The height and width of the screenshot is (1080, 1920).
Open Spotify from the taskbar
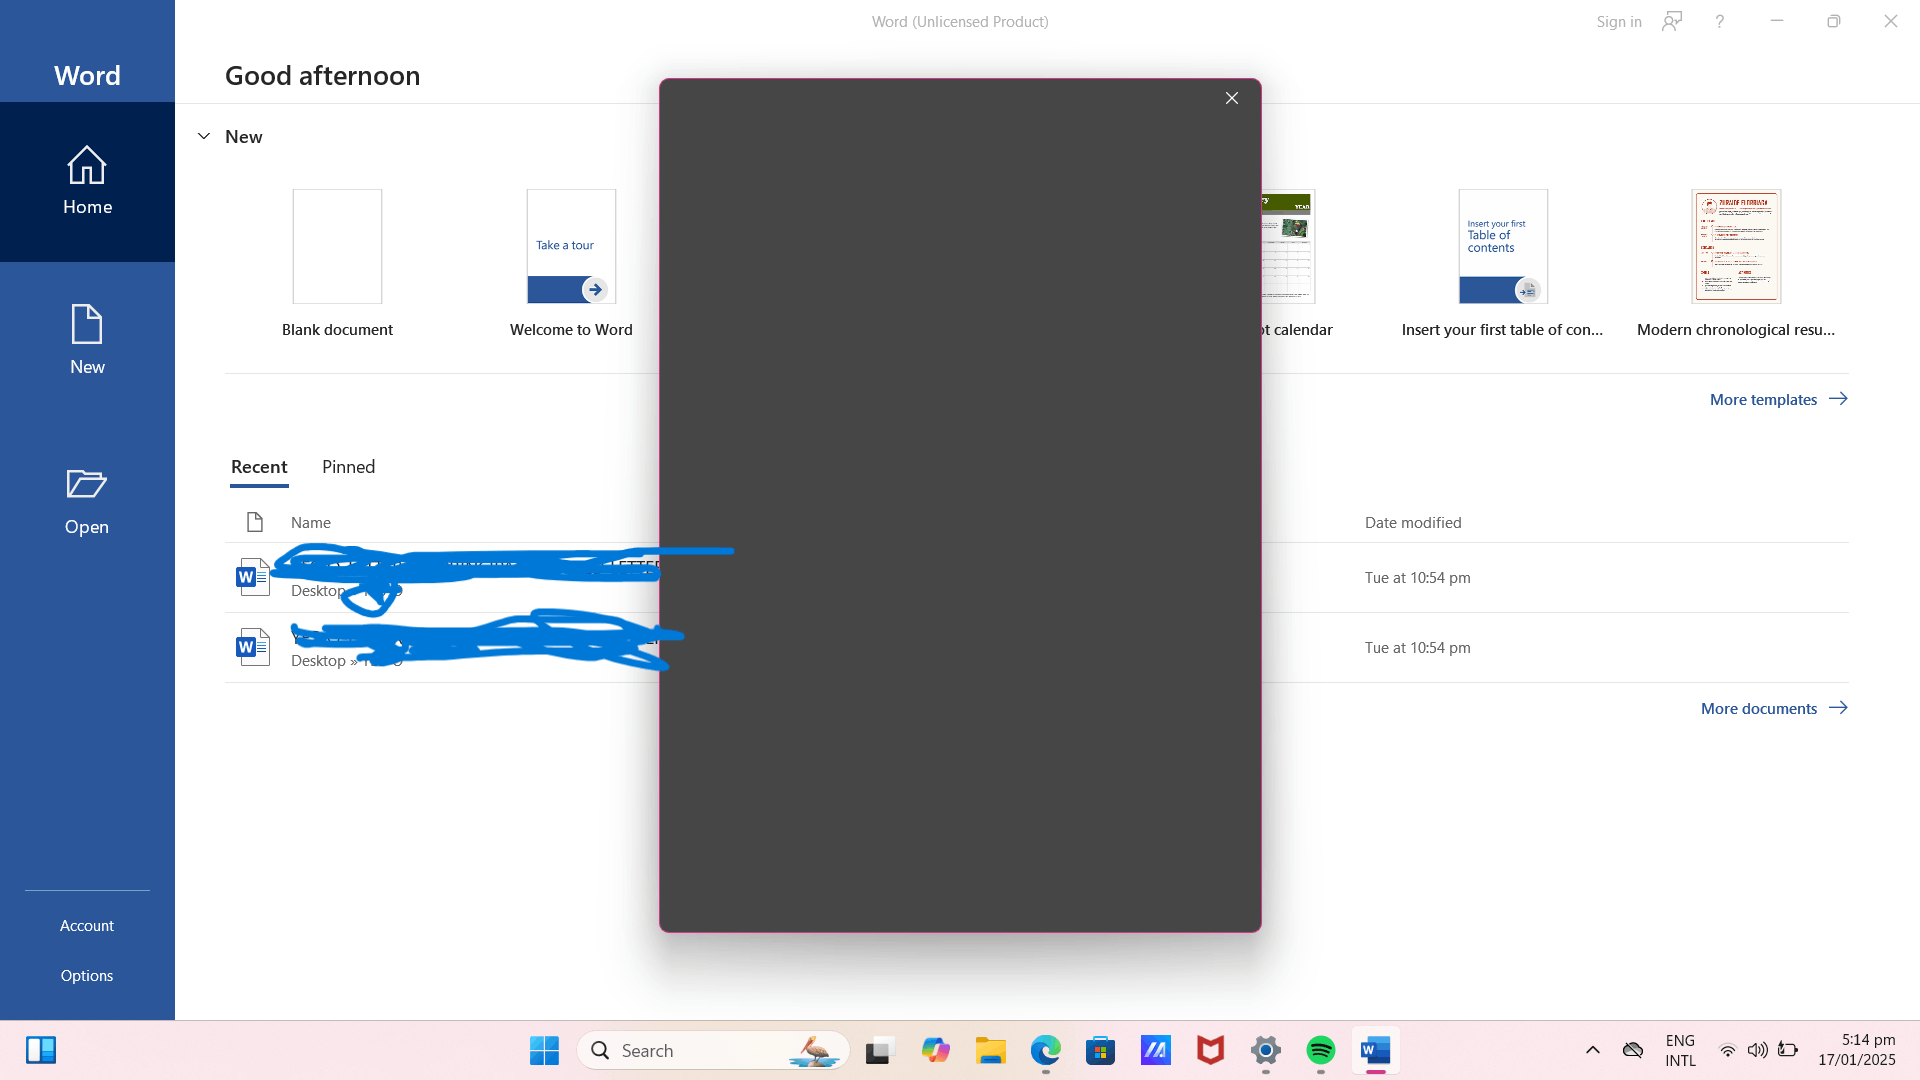pos(1320,1050)
